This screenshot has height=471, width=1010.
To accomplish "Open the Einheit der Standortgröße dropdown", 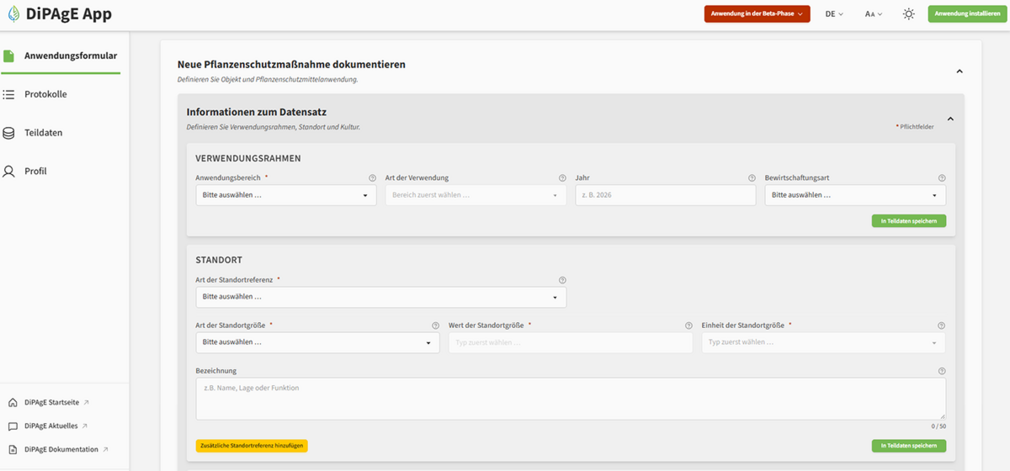I will pos(824,343).
